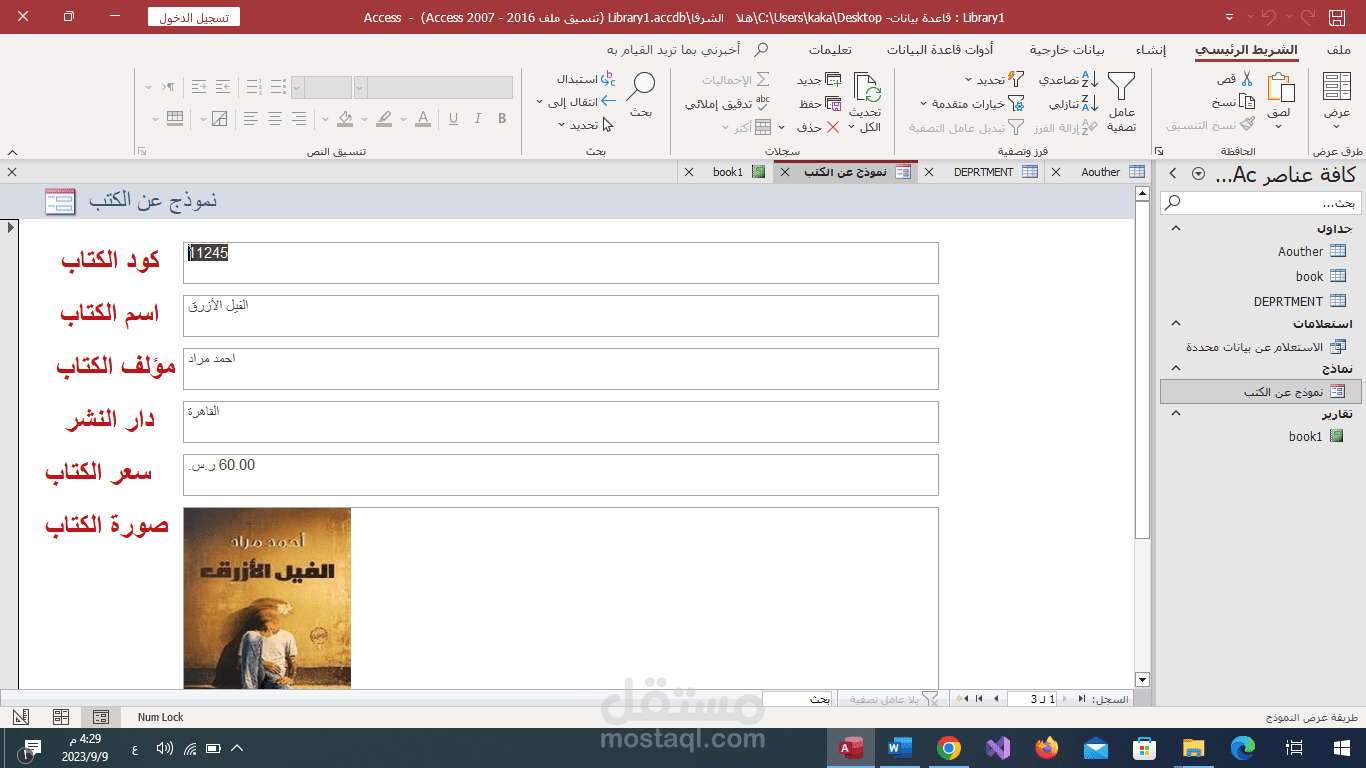Toggle align text left
The width and height of the screenshot is (1366, 768).
click(249, 119)
